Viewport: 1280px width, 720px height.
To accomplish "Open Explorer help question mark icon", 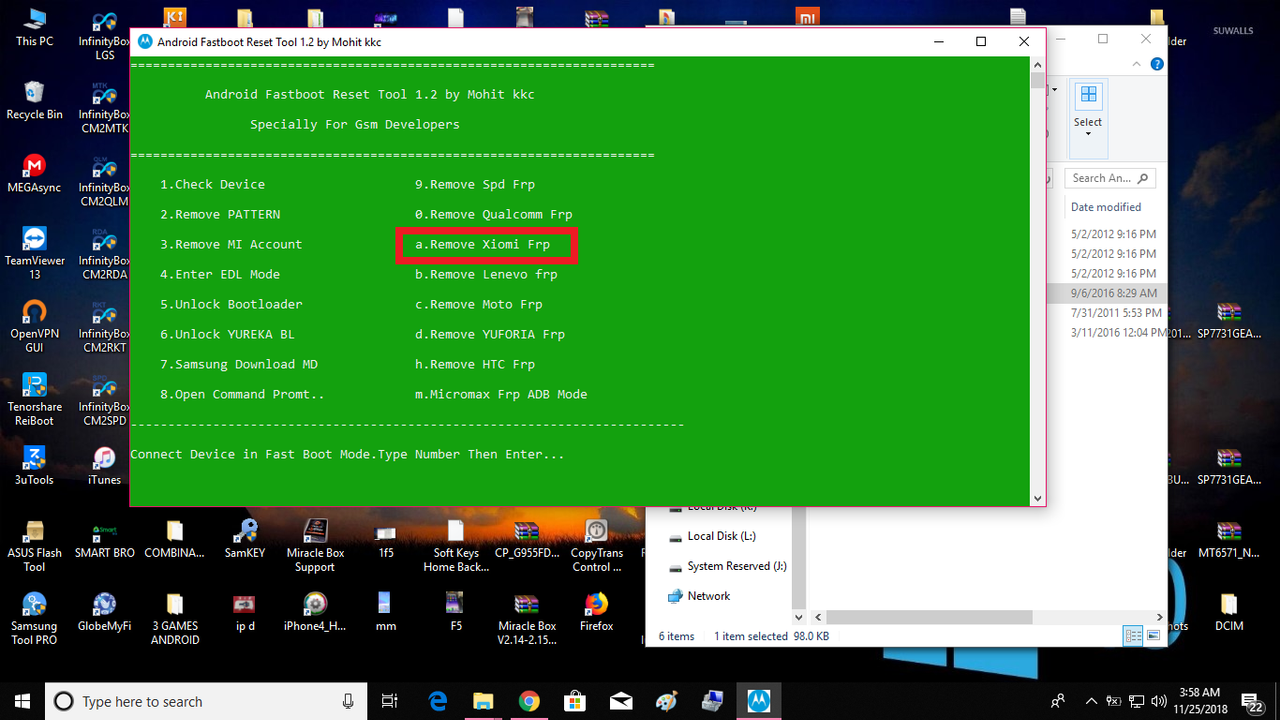I will coord(1157,64).
